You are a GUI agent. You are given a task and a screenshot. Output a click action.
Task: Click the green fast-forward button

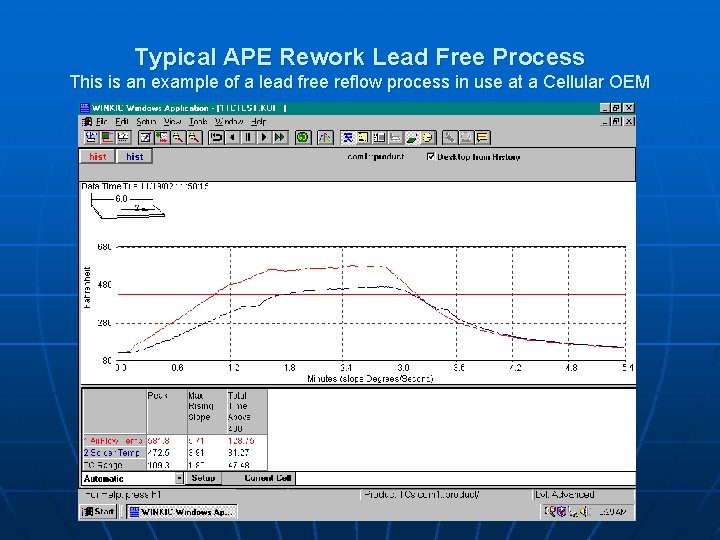[x=280, y=137]
